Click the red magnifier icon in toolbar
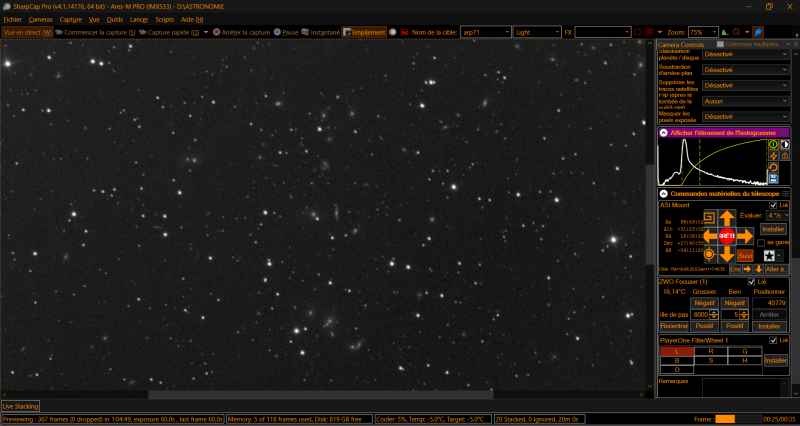This screenshot has height=426, width=800. click(736, 32)
